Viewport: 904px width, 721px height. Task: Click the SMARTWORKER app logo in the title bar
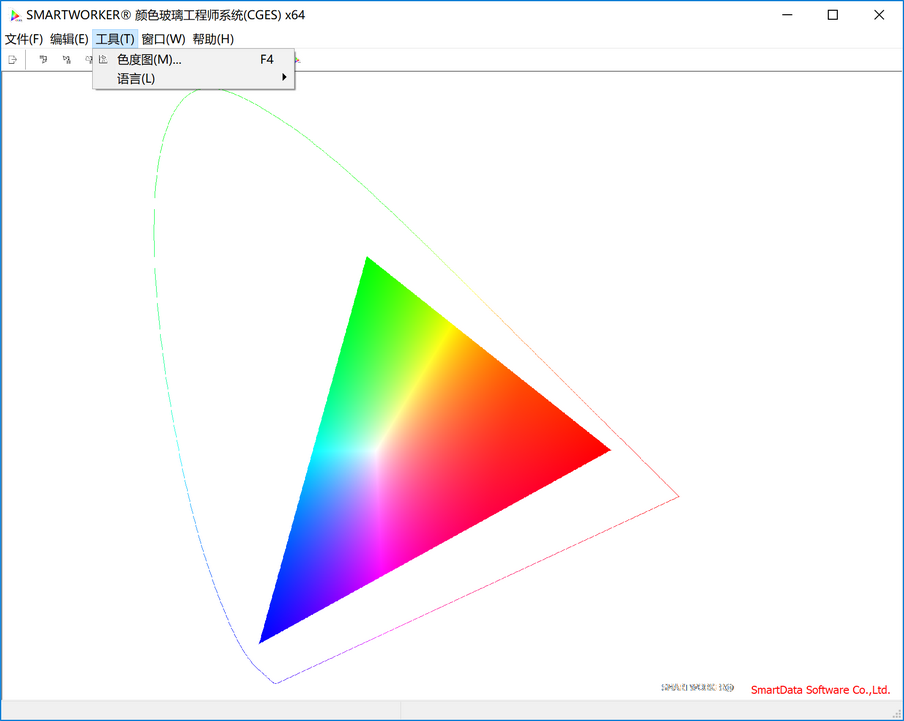click(14, 15)
